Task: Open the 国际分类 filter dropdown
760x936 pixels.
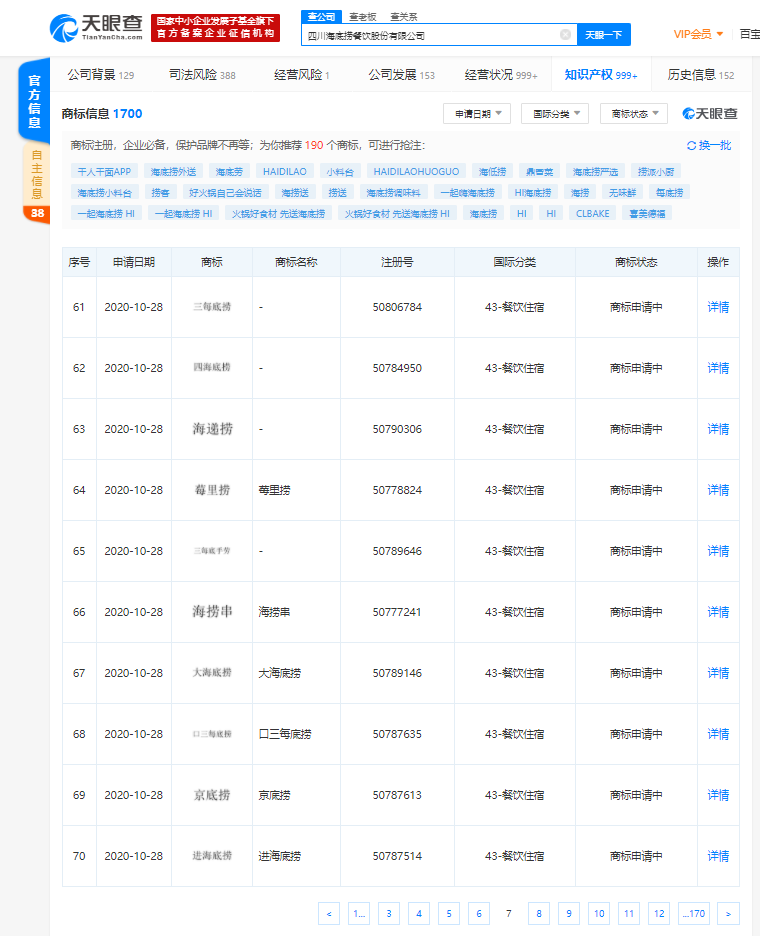Action: (x=554, y=114)
